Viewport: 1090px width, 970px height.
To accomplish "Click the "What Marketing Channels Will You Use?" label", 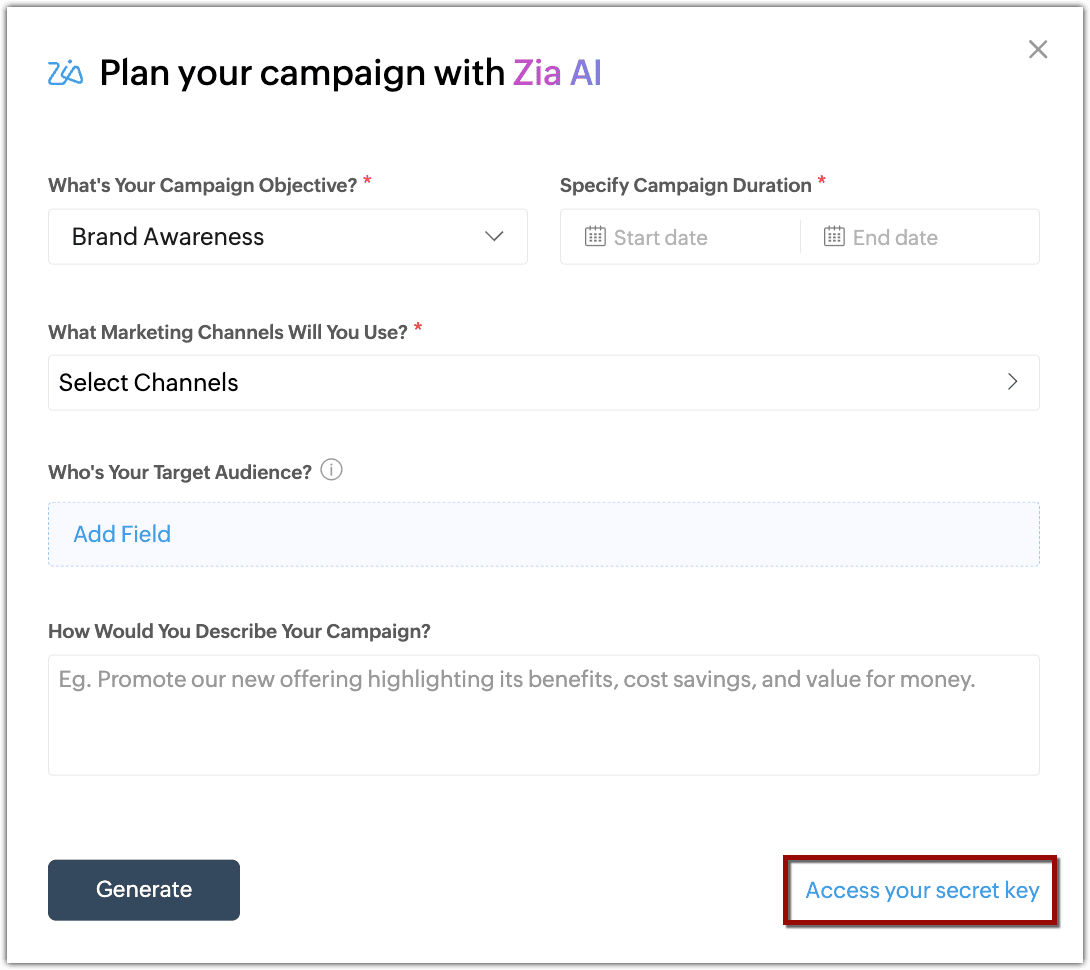I will (227, 332).
